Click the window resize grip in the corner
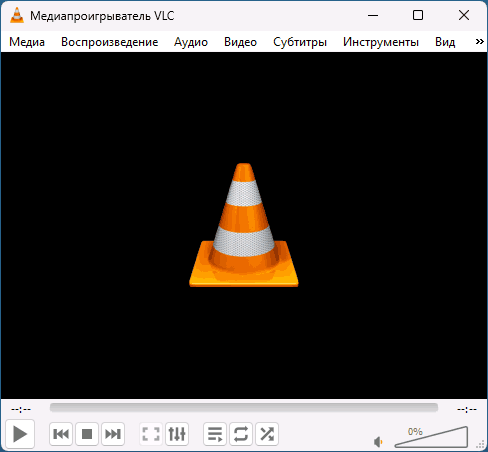Screen dimensions: 488x452 [481, 444]
